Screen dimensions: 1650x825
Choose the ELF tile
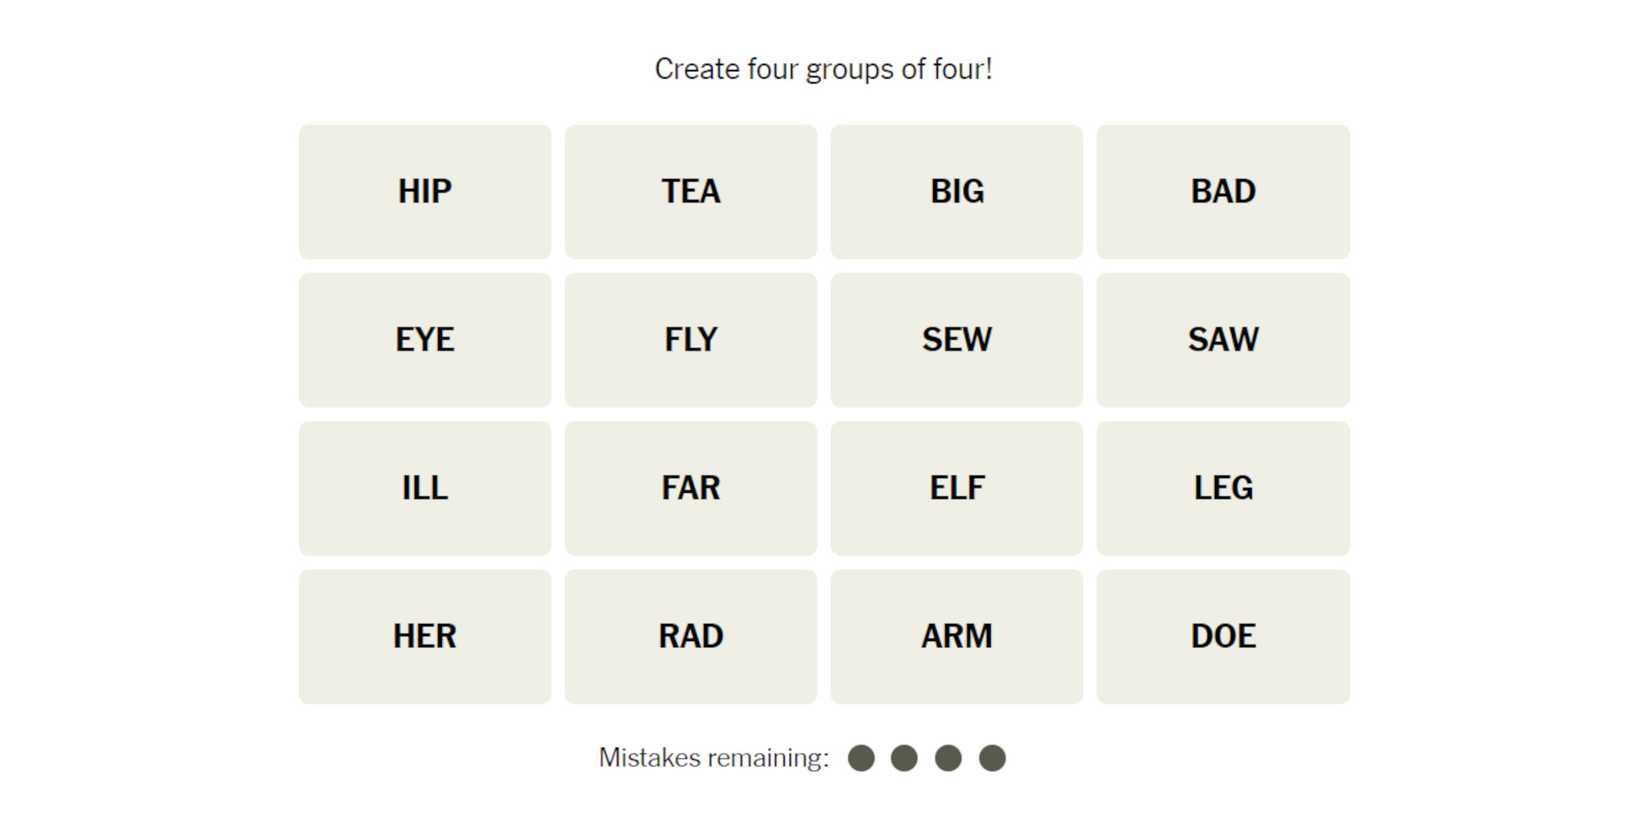pos(956,487)
